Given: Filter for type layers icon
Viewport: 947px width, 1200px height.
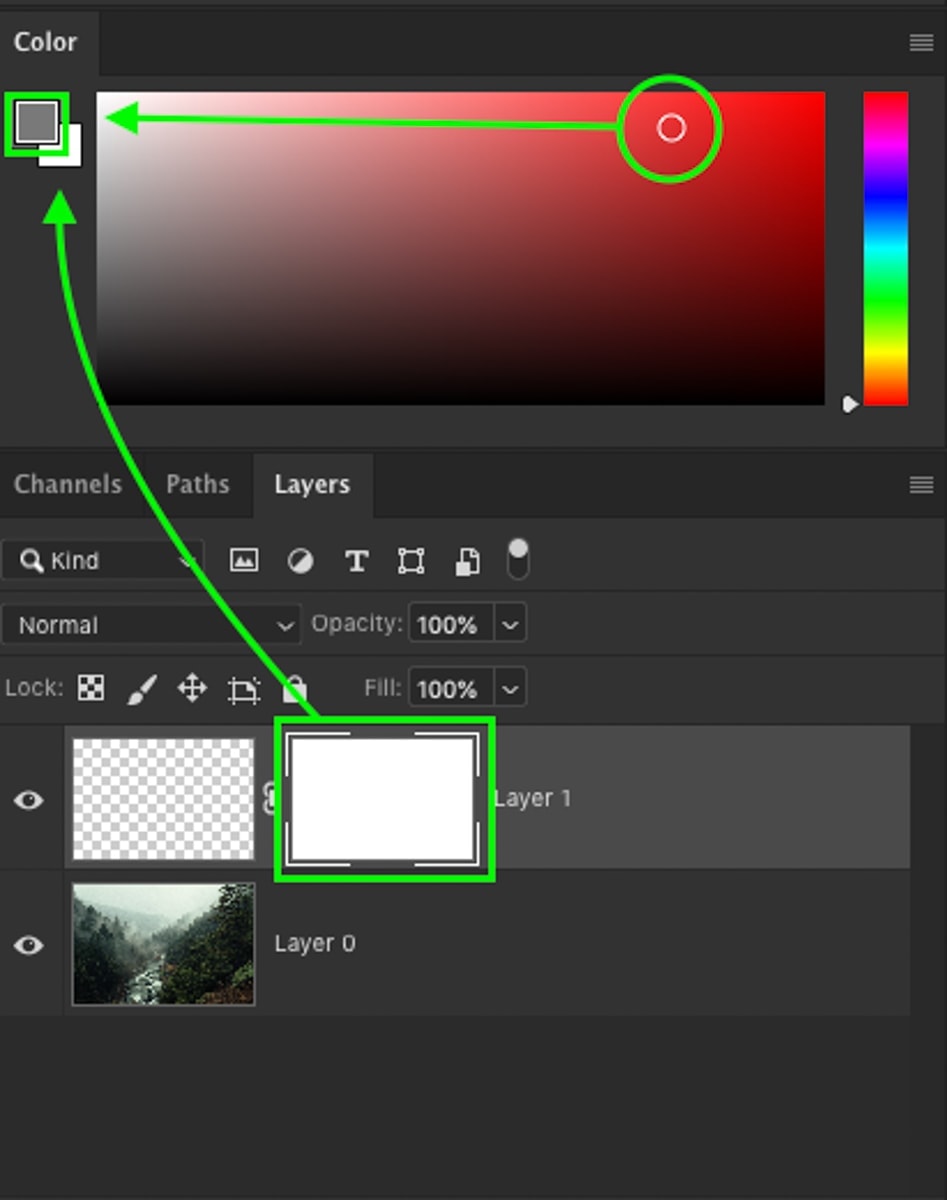Looking at the screenshot, I should (356, 561).
